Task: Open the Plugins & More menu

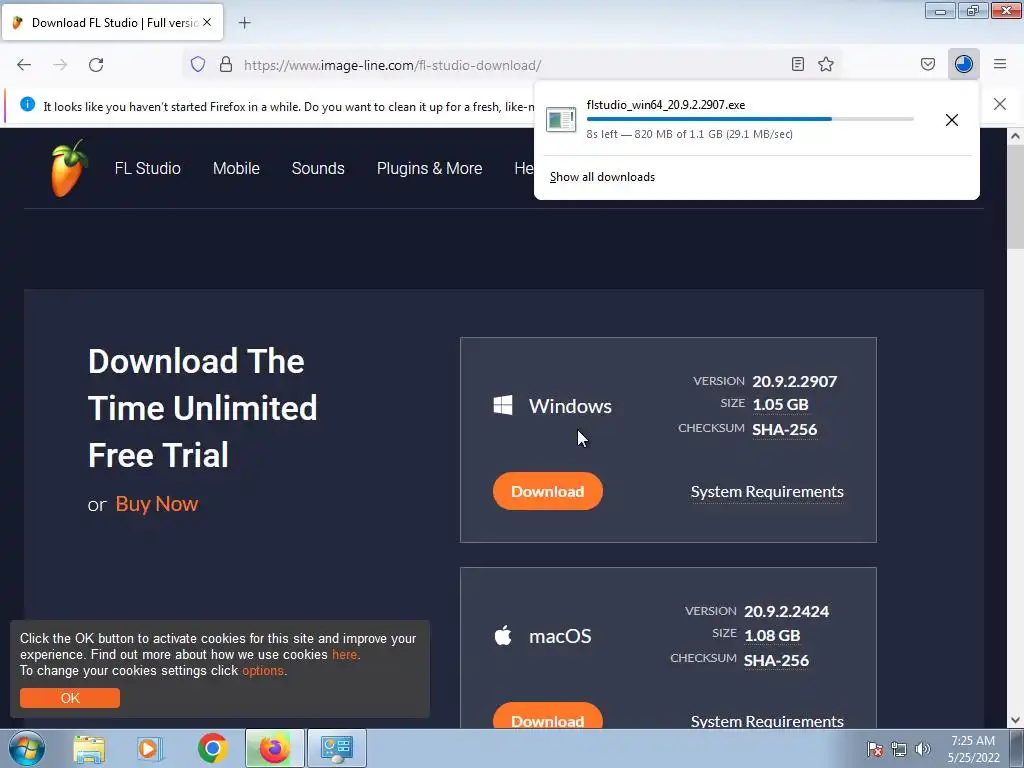Action: pyautogui.click(x=430, y=168)
